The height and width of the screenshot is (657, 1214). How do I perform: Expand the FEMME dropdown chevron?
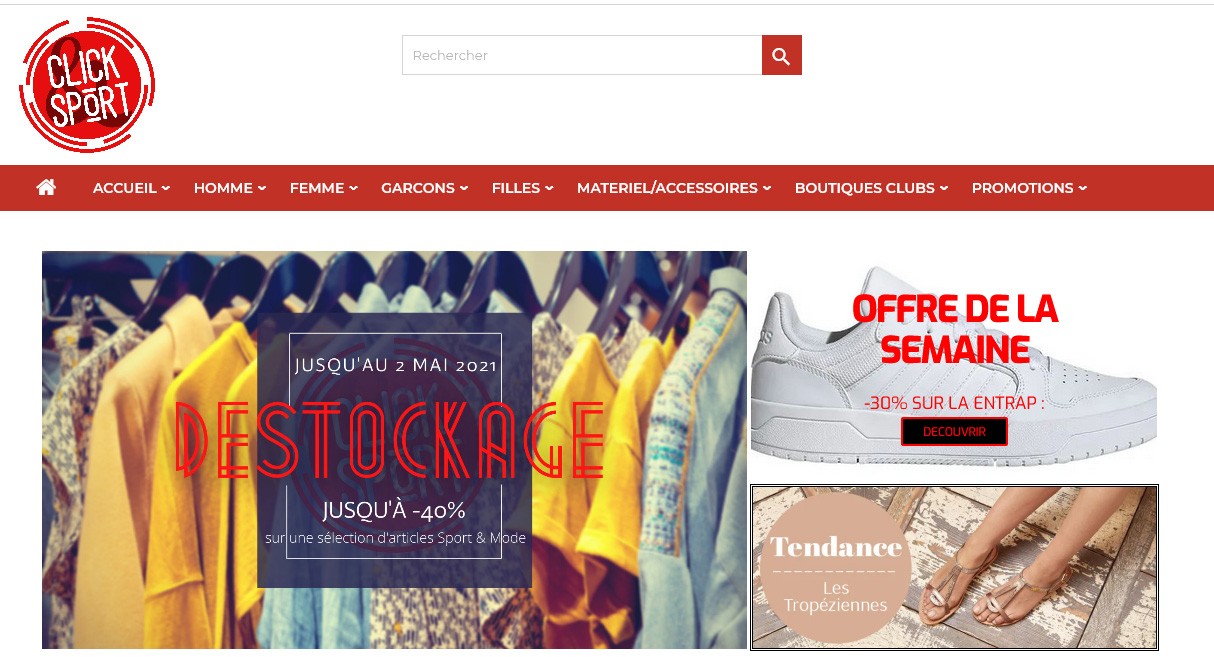353,188
